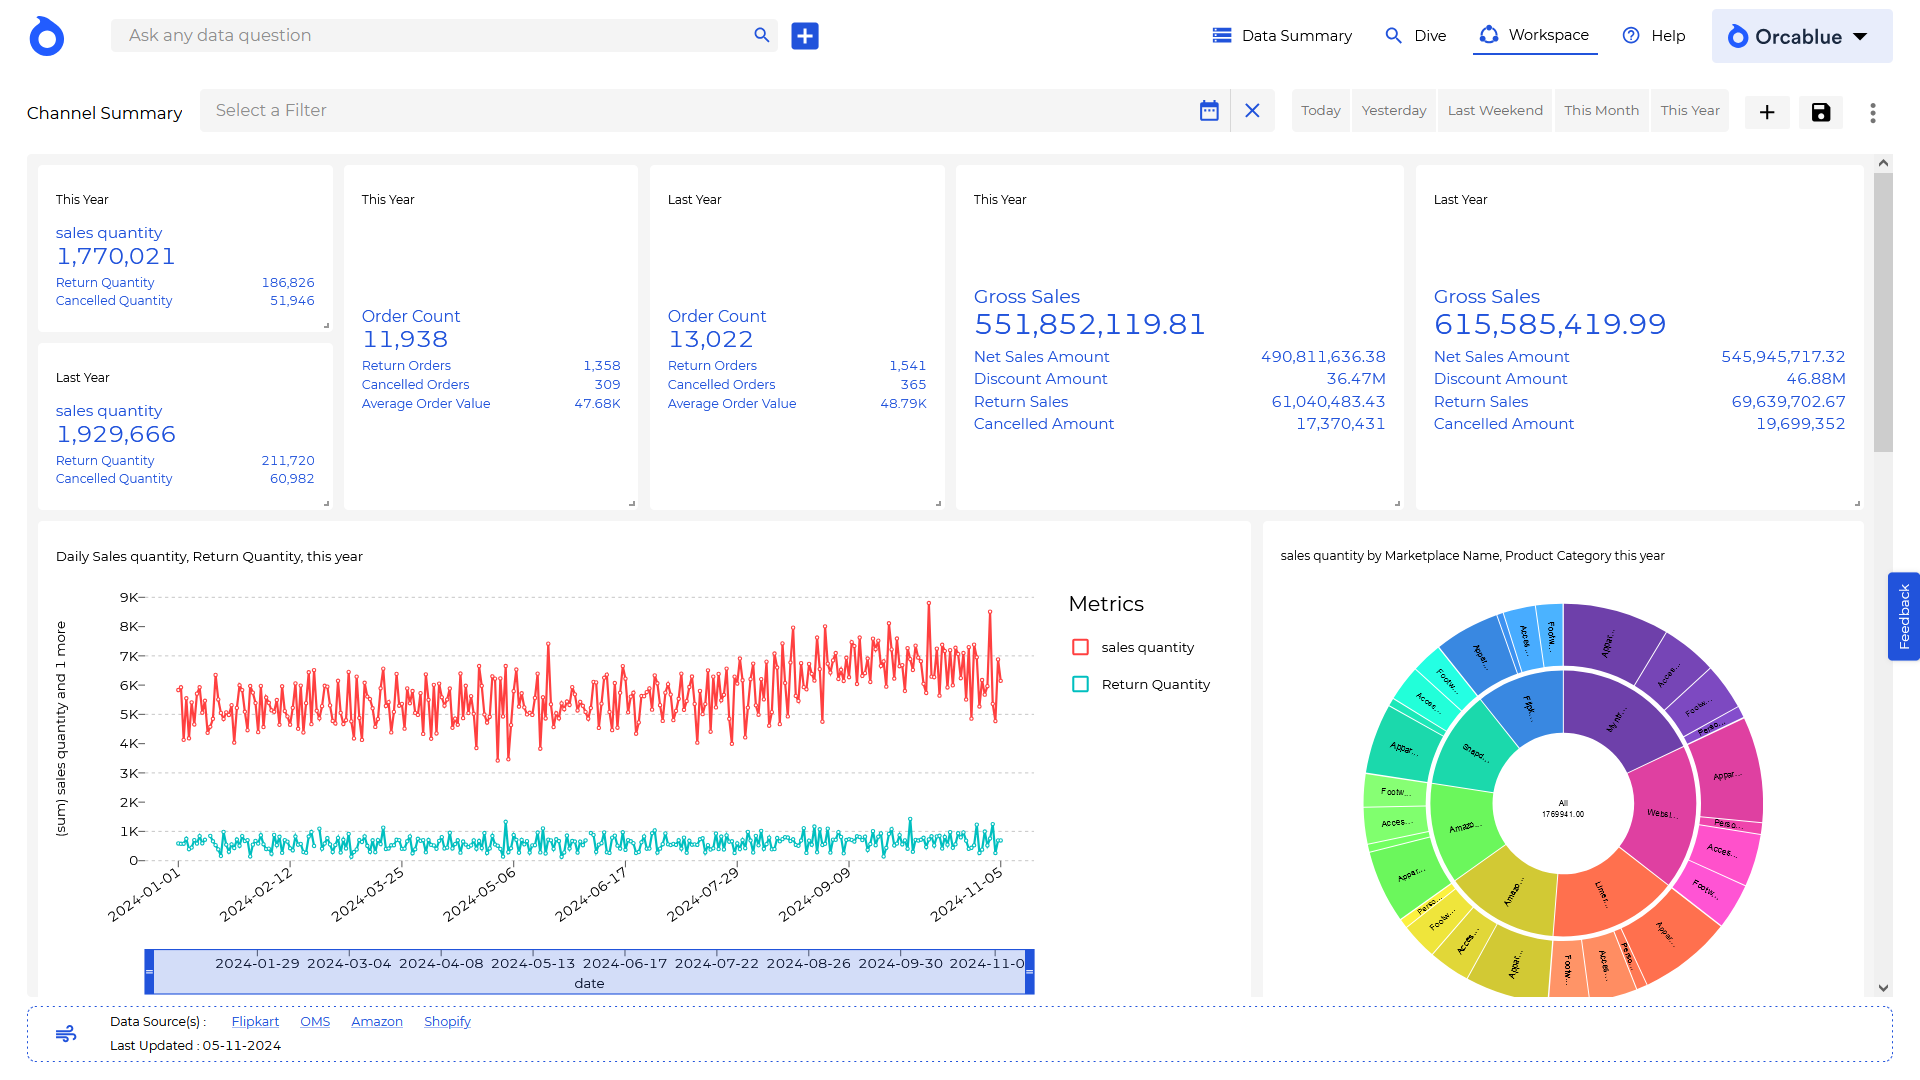Open the calendar date picker icon
The image size is (1920, 1080).
coord(1209,111)
